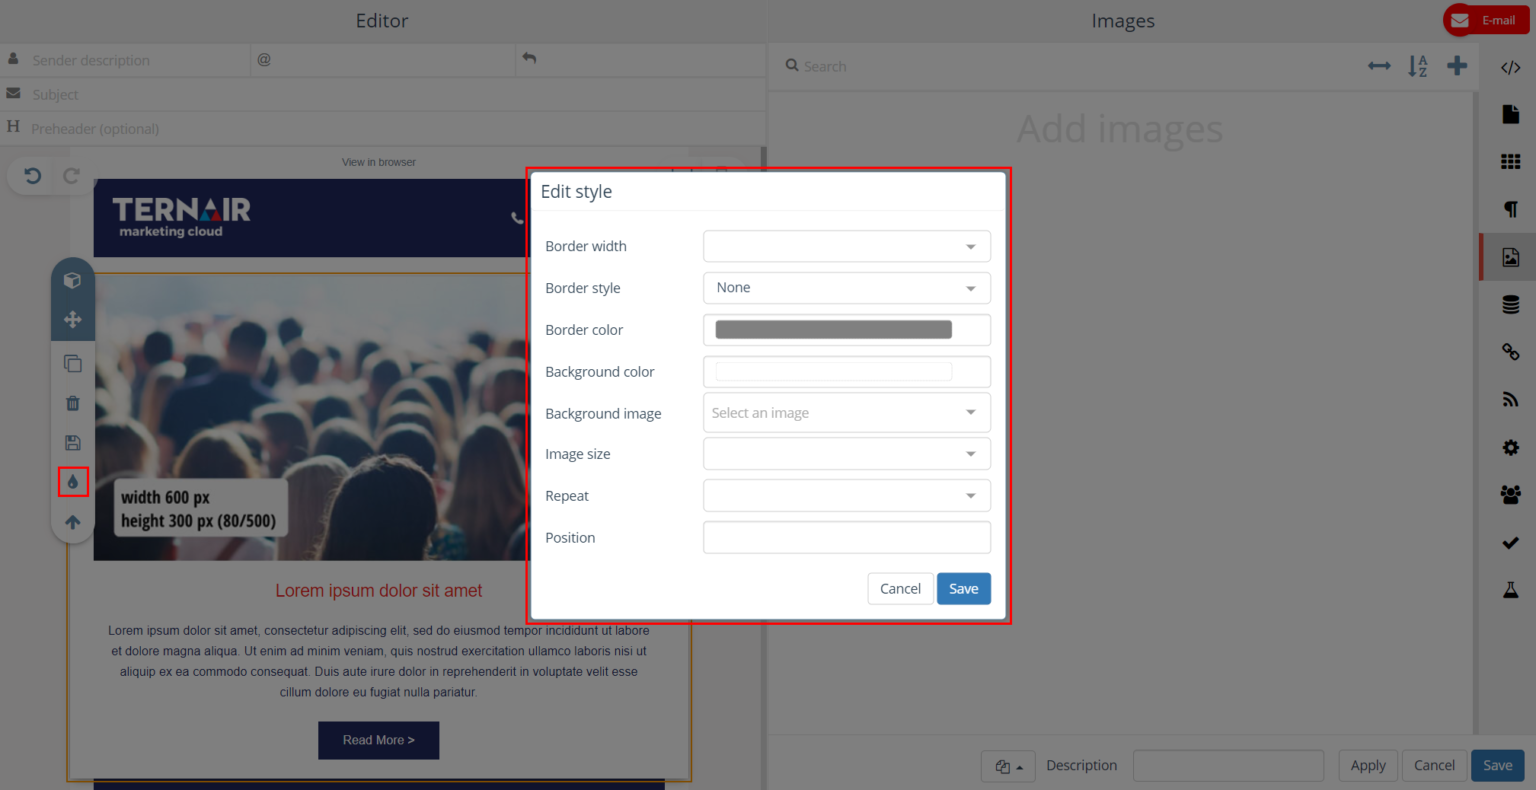Click the checkmark validation icon
The height and width of the screenshot is (790, 1536).
[1510, 543]
